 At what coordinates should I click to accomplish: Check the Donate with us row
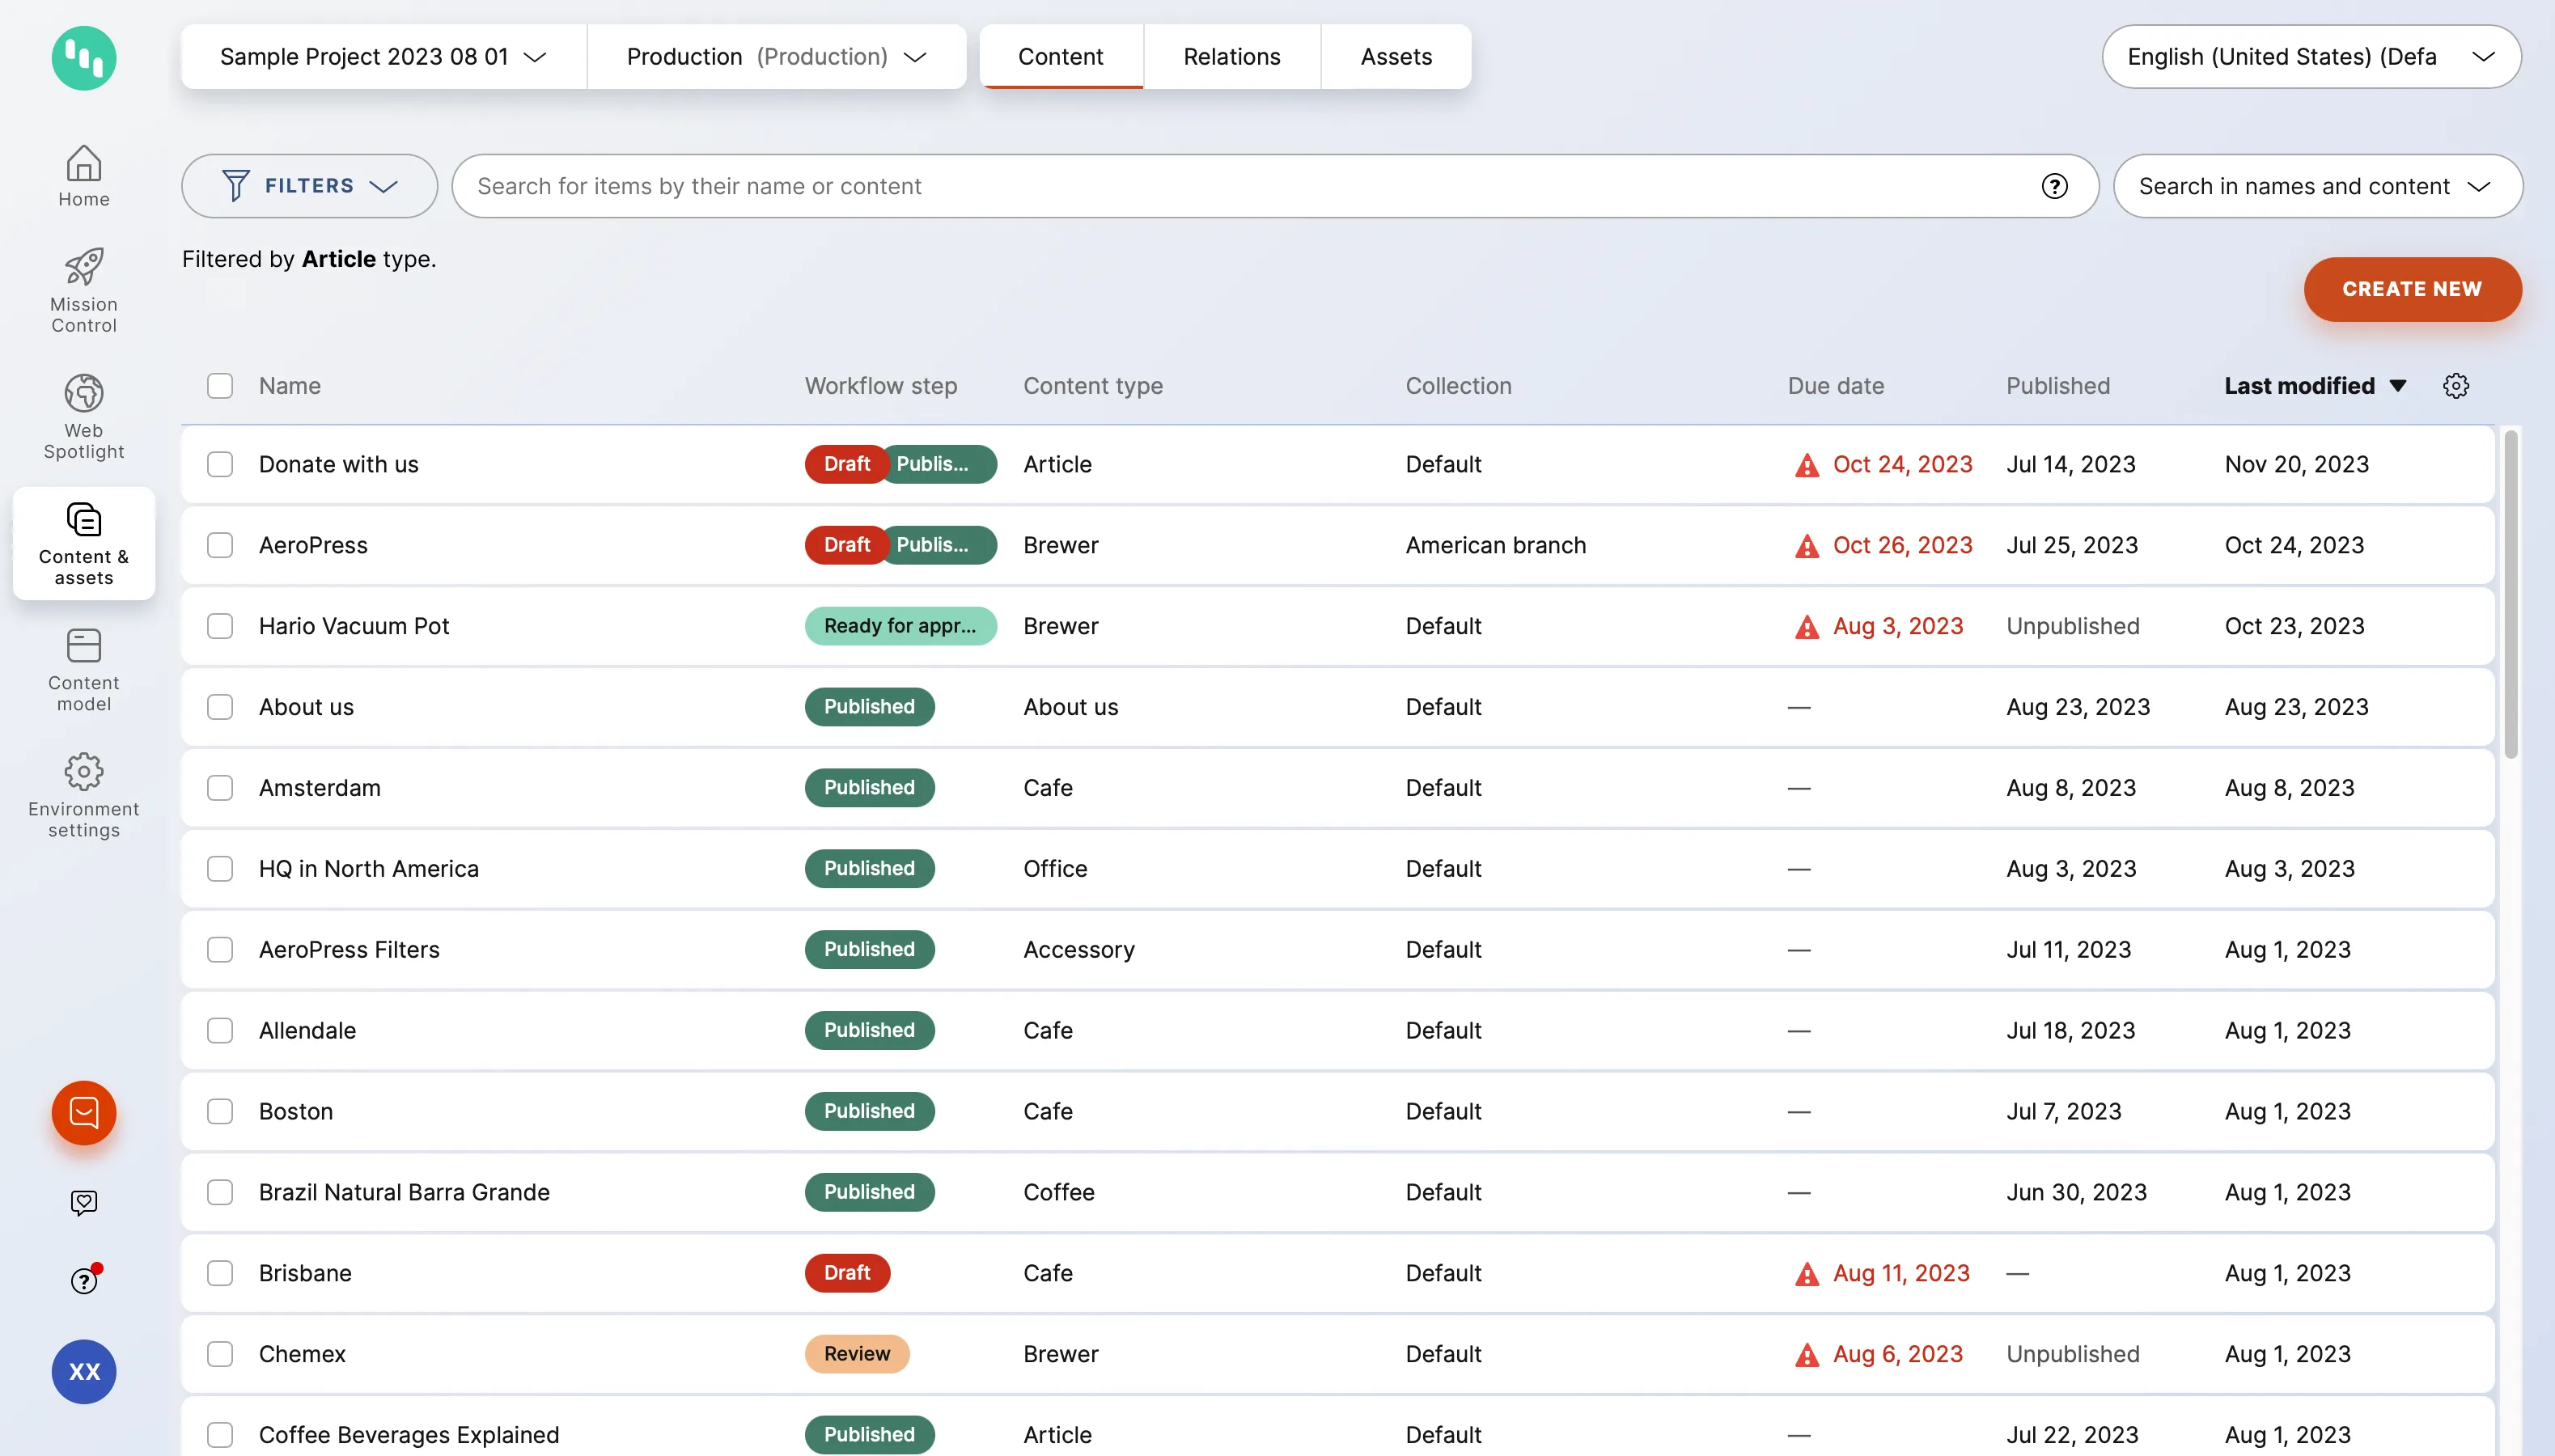(x=220, y=464)
